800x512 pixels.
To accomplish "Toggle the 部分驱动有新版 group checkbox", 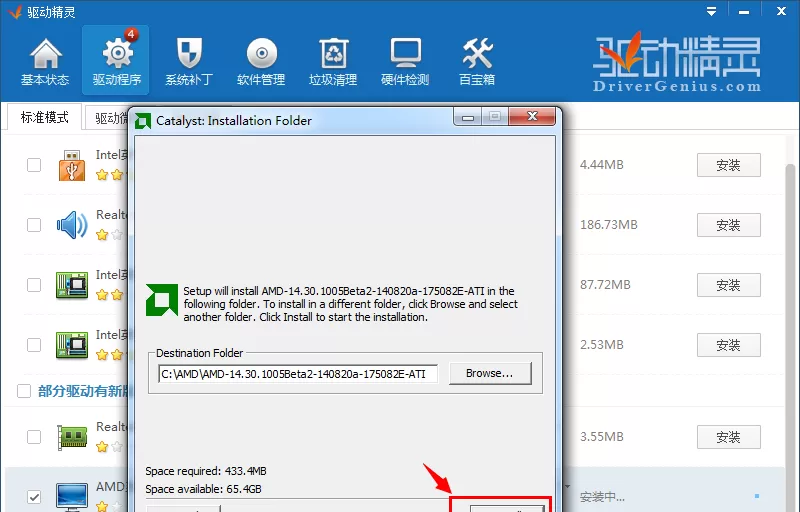I will (x=24, y=391).
